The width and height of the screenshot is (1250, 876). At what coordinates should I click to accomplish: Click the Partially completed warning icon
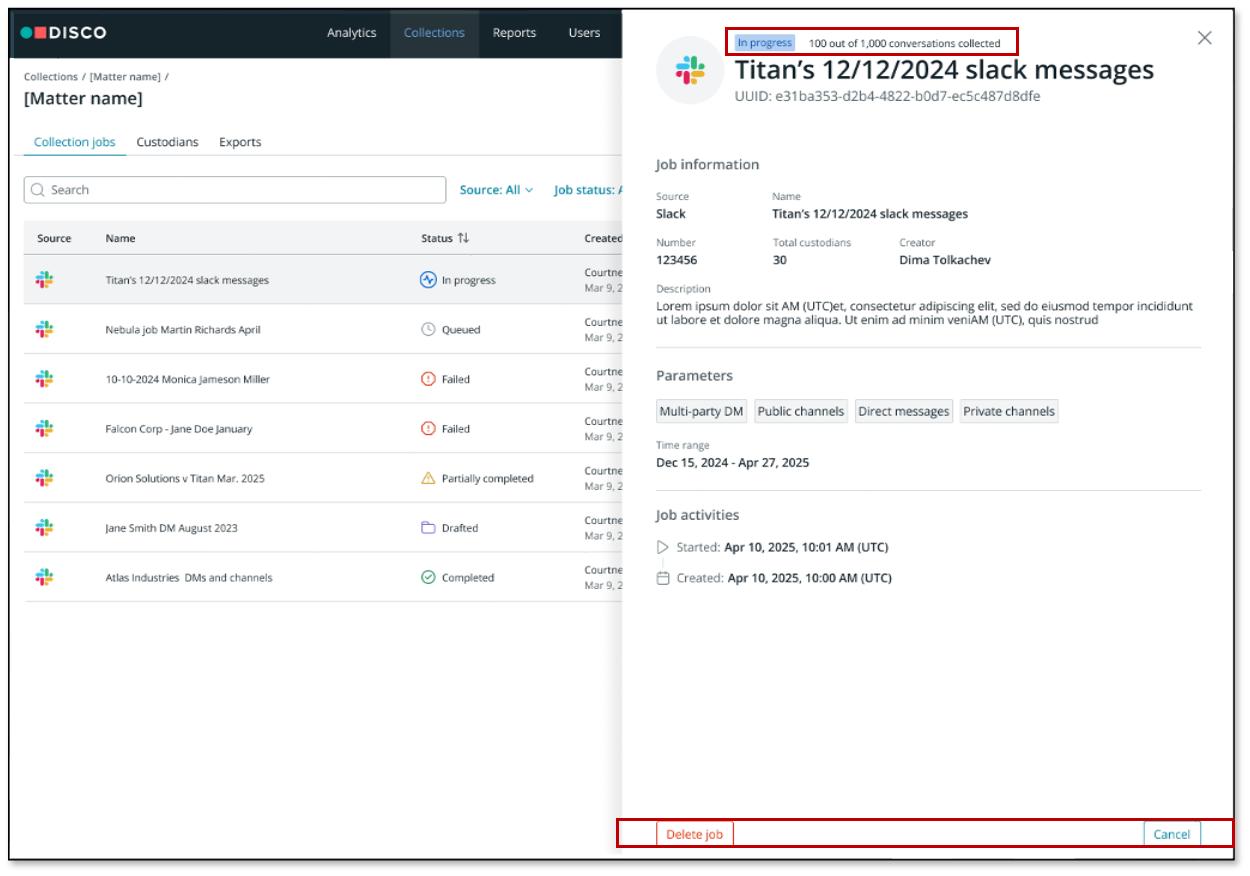click(428, 478)
